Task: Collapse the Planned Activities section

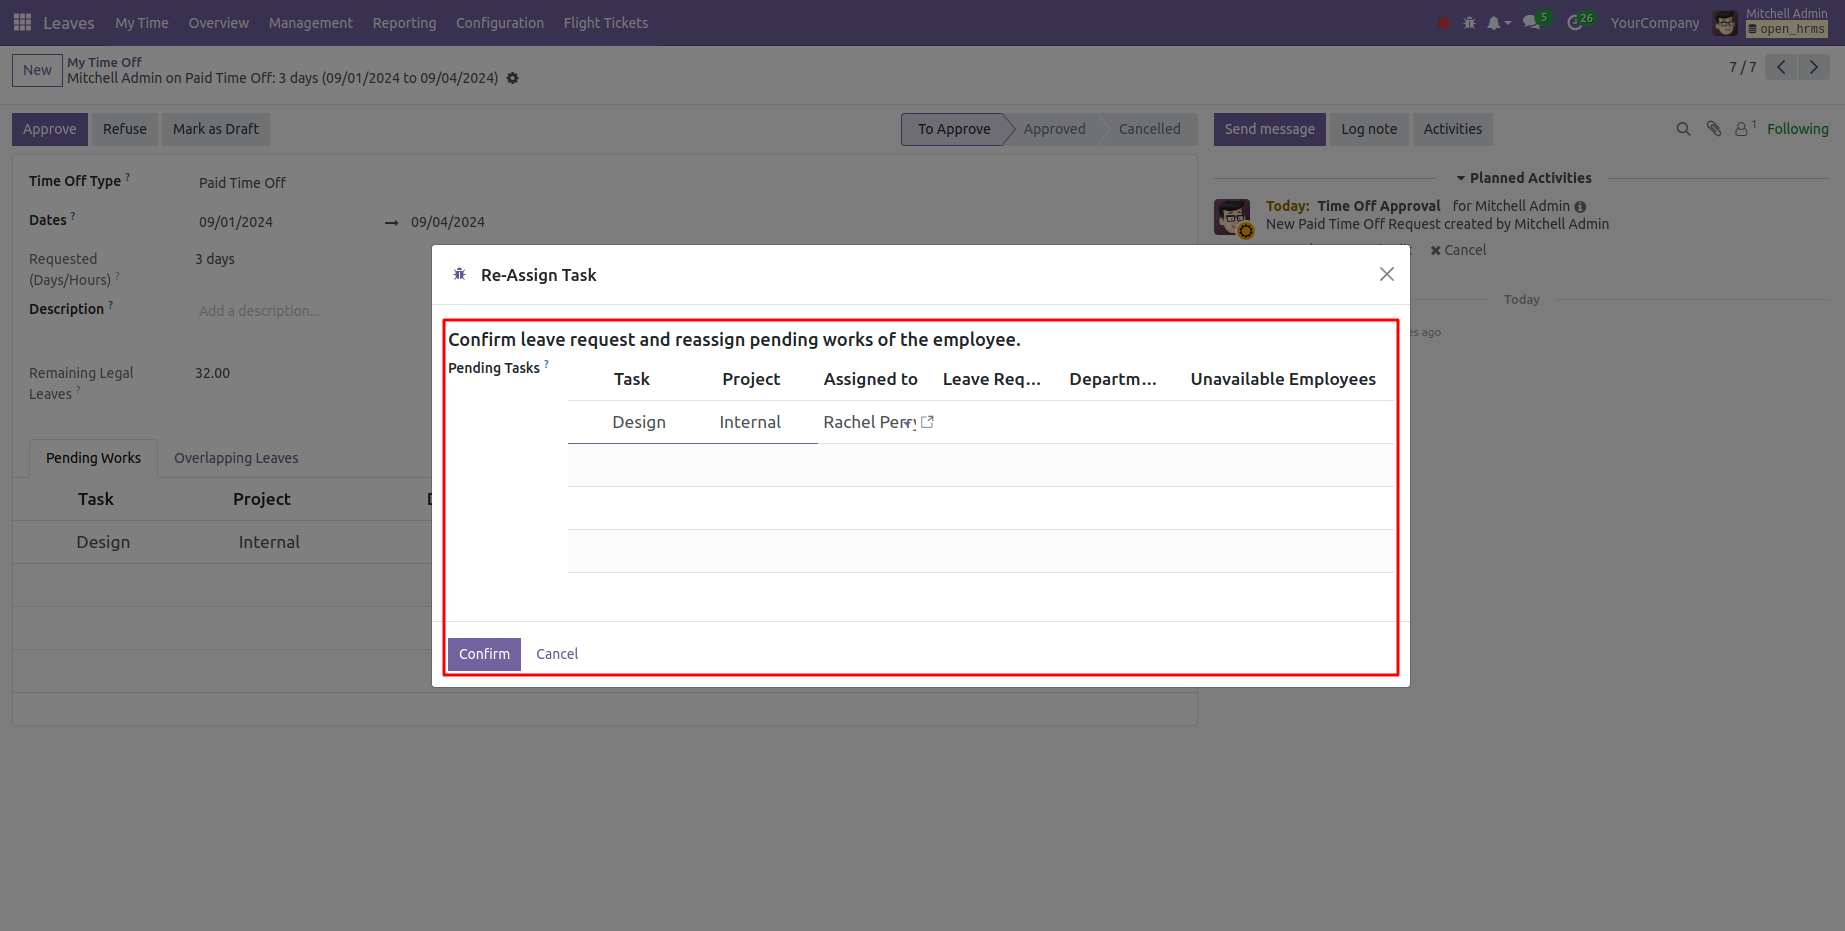Action: [x=1523, y=178]
